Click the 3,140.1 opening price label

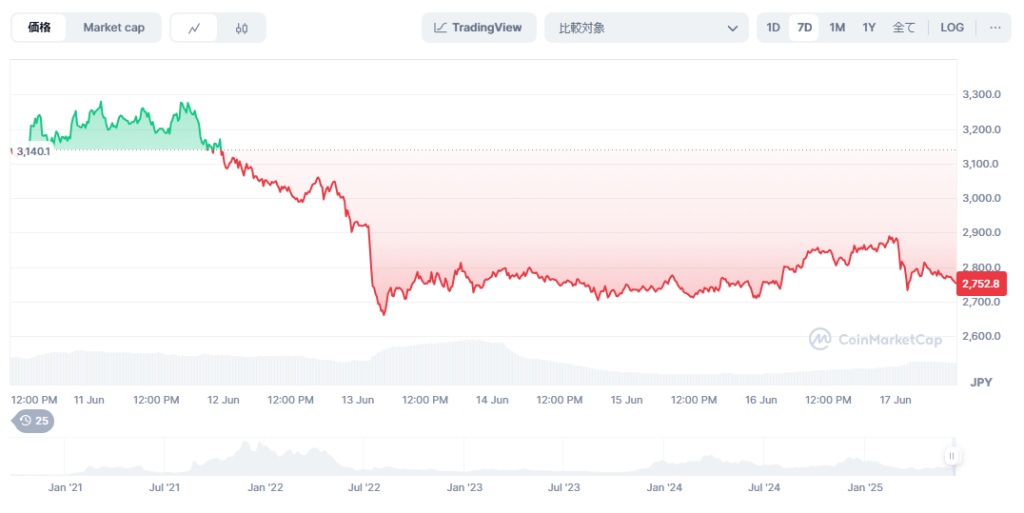pos(32,151)
